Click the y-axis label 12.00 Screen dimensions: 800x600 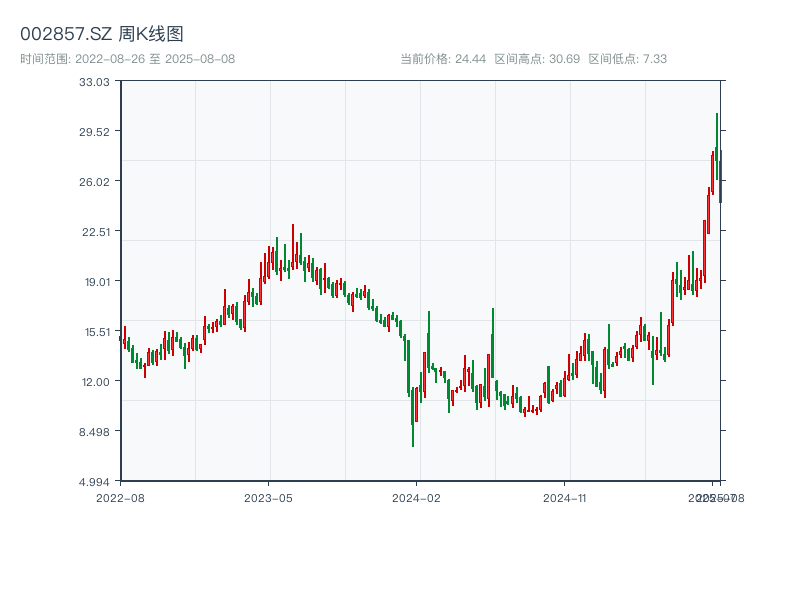96,382
